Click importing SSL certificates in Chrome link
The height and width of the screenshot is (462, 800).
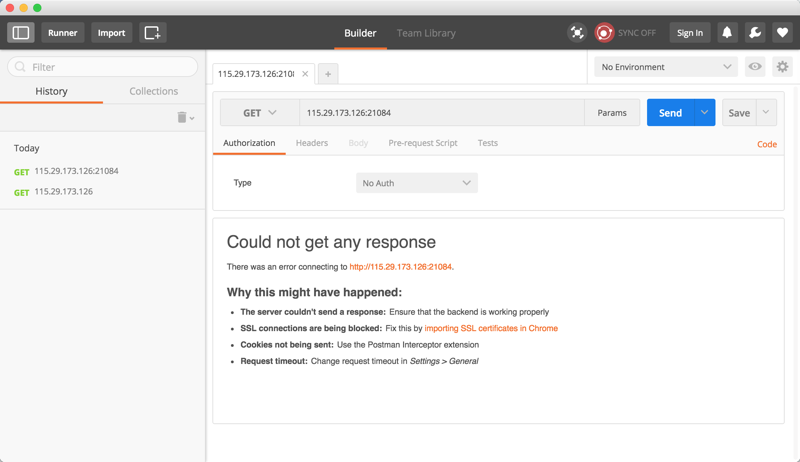click(491, 328)
